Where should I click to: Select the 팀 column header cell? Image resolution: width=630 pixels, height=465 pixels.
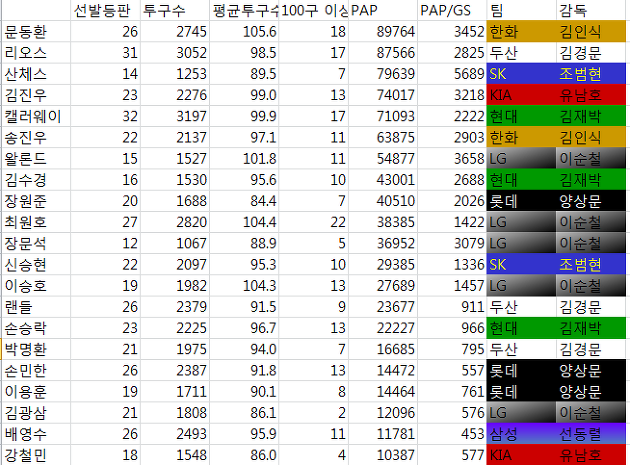tap(521, 10)
